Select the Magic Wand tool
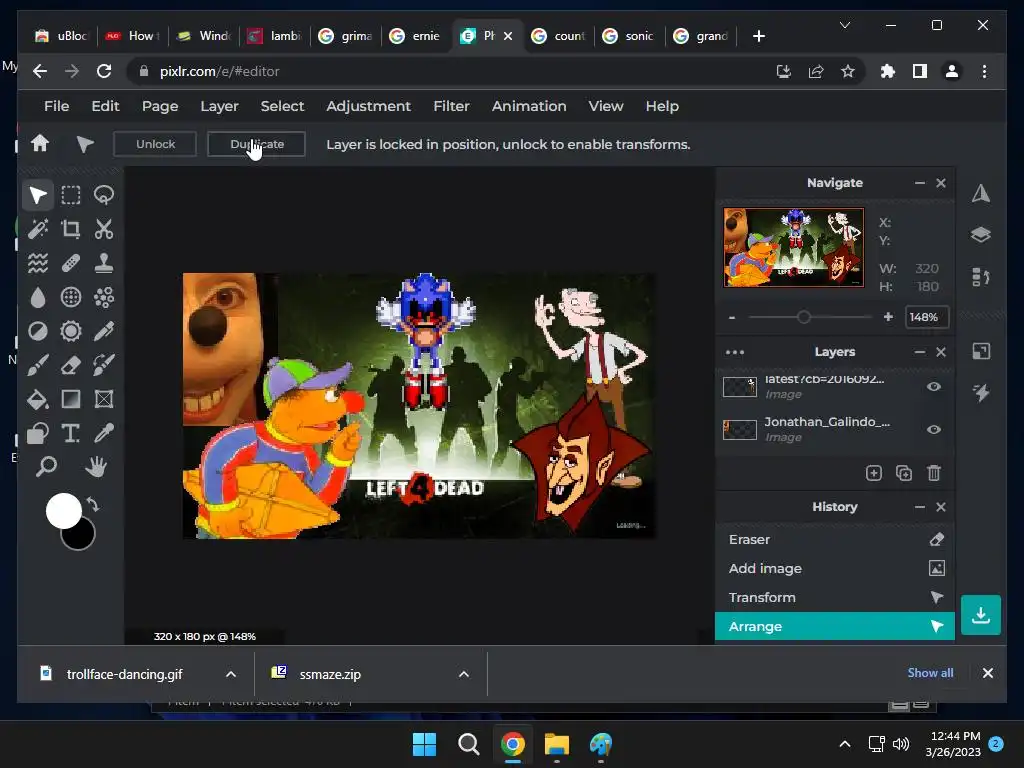 click(38, 229)
